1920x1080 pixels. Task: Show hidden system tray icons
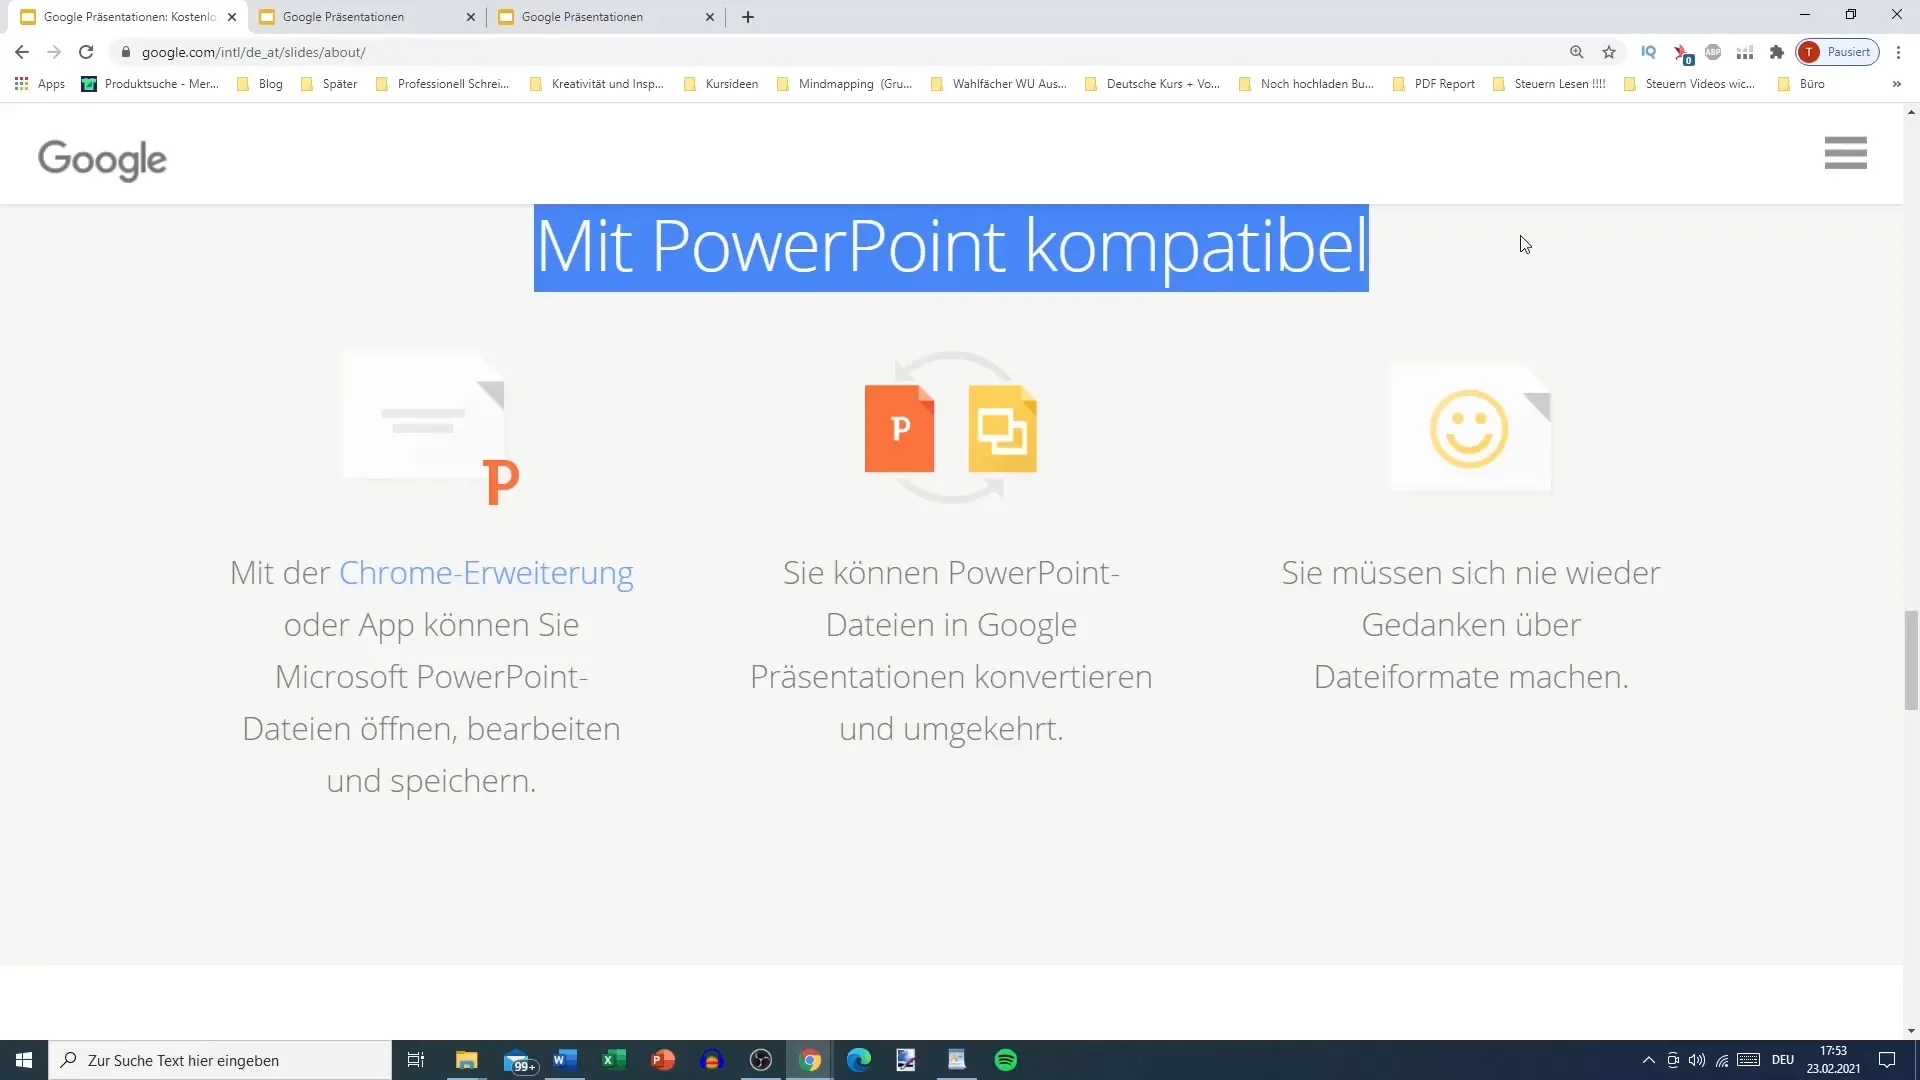1649,1060
